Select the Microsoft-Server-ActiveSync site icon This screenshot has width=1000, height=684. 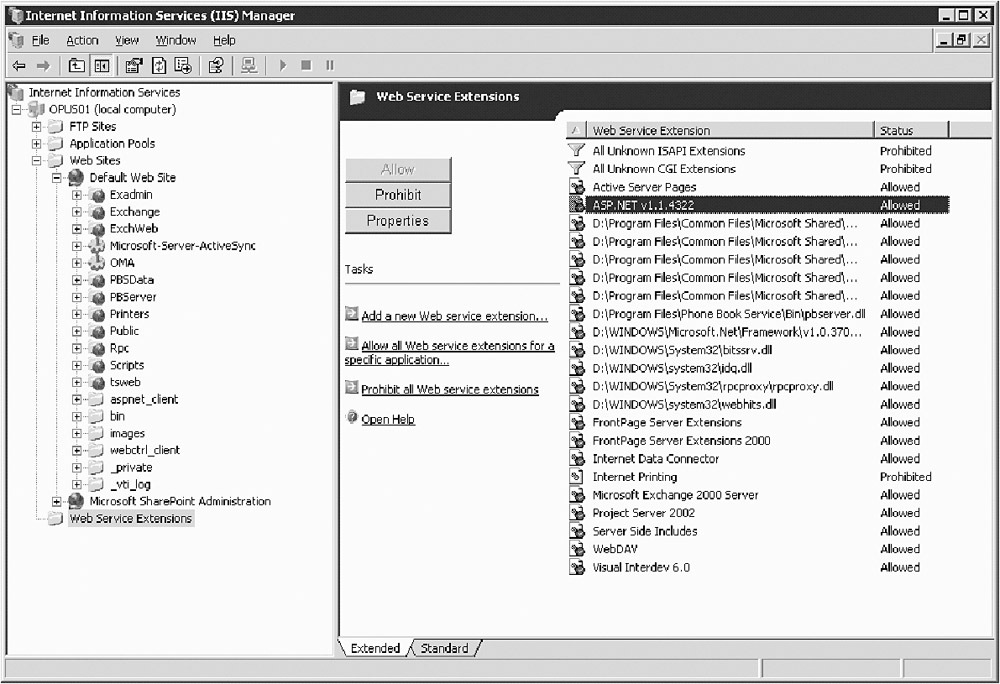click(97, 246)
